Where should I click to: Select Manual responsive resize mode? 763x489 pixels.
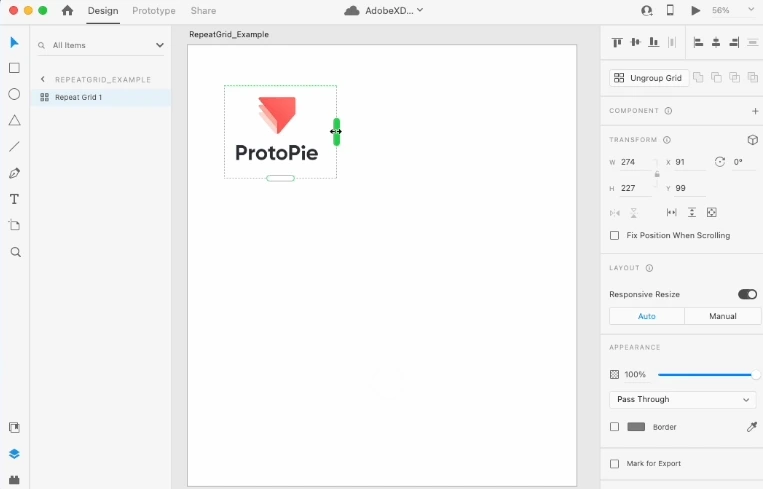pyautogui.click(x=723, y=316)
